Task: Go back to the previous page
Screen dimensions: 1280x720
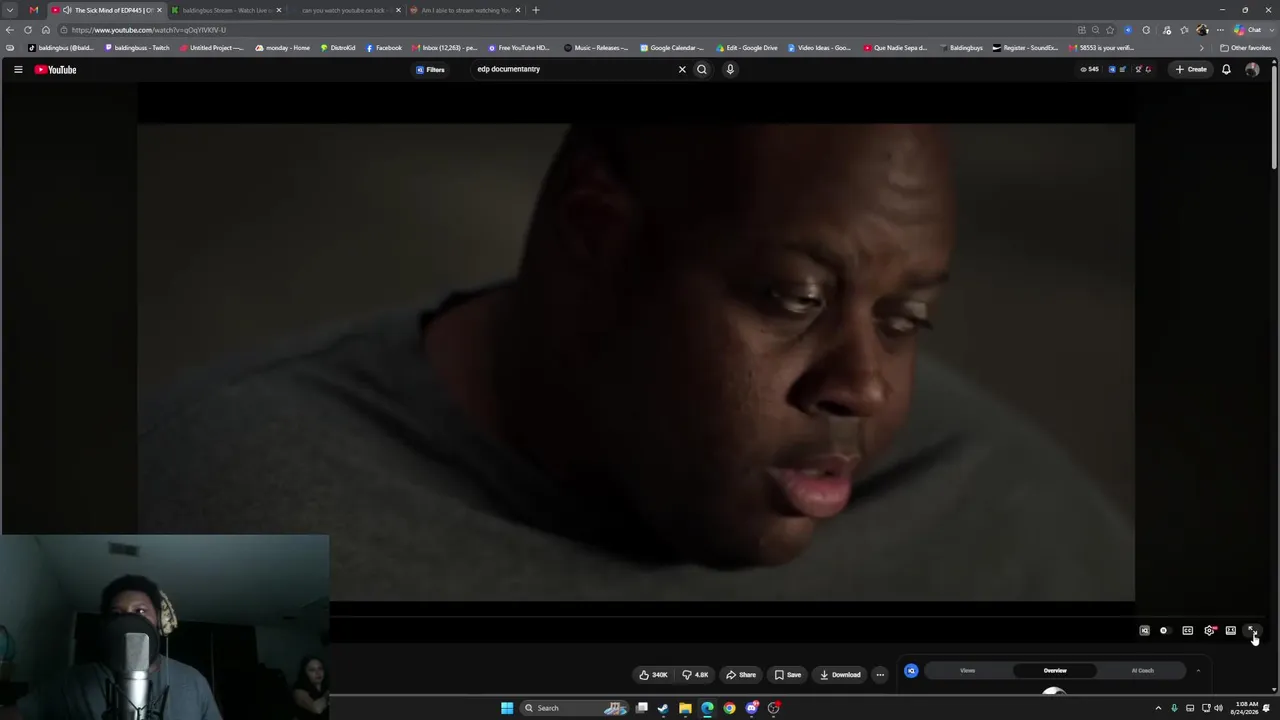Action: [x=10, y=30]
